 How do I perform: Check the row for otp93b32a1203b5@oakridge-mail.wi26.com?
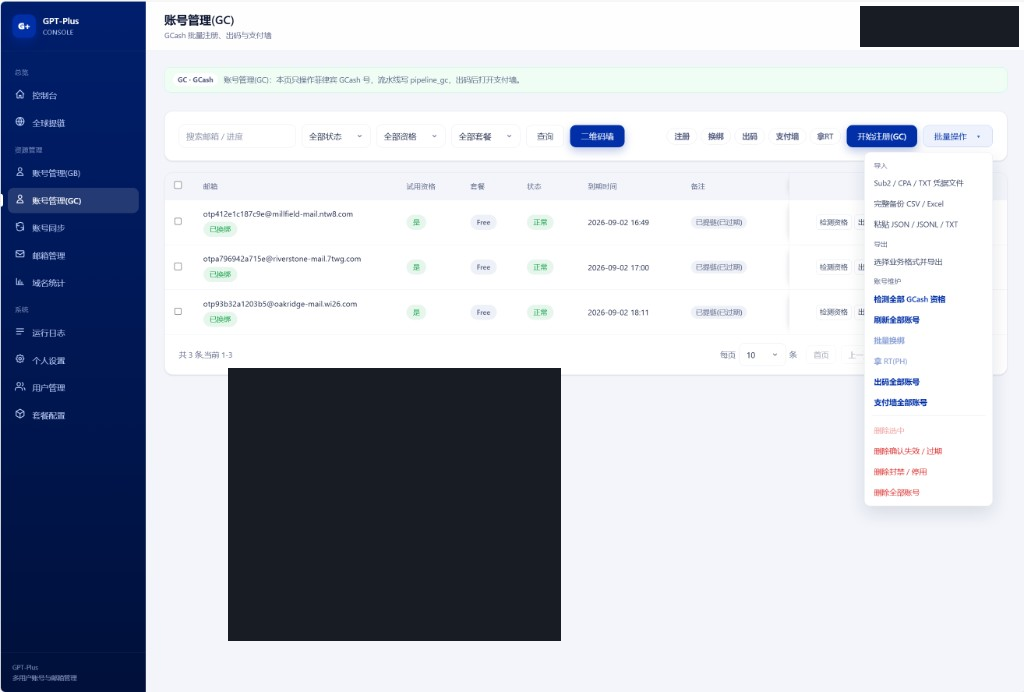pos(178,311)
